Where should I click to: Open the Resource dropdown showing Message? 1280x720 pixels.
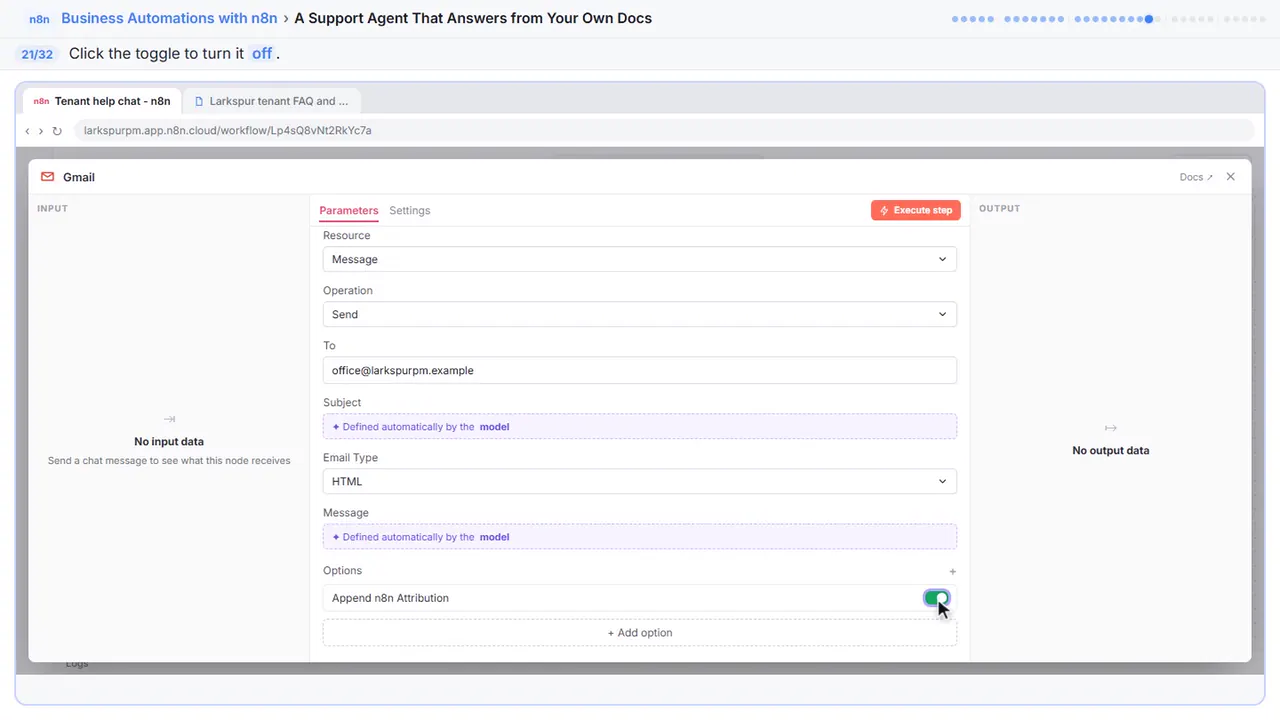point(640,259)
